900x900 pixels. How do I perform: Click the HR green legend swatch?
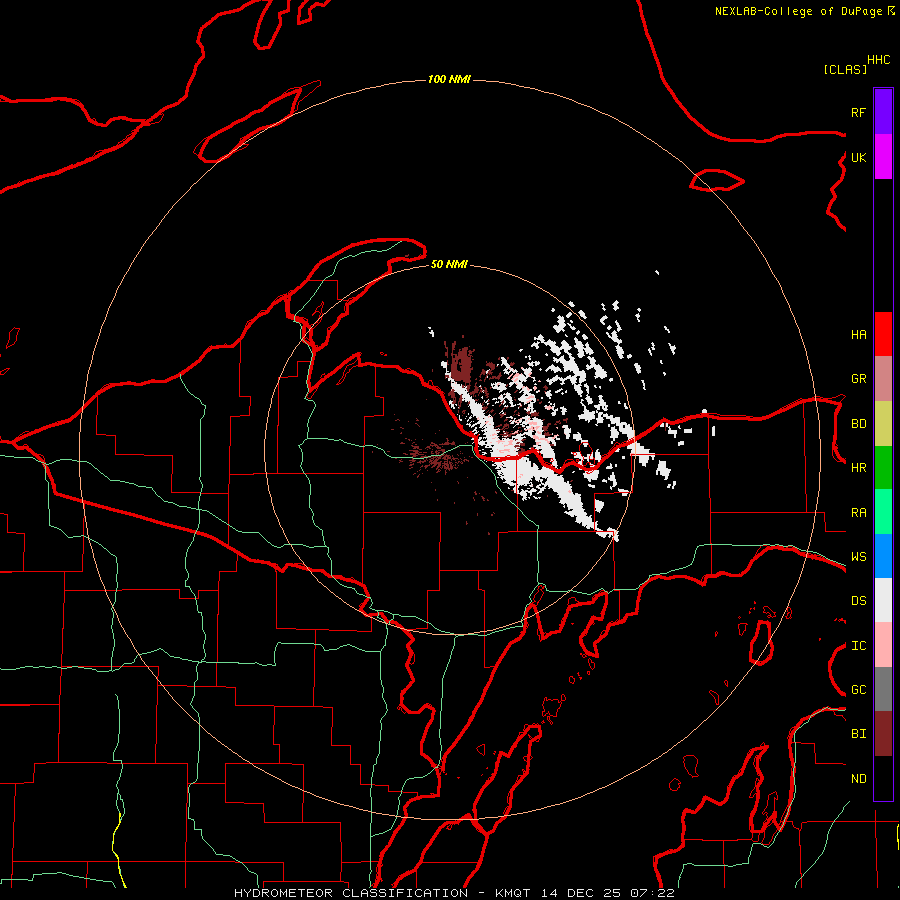tap(883, 467)
